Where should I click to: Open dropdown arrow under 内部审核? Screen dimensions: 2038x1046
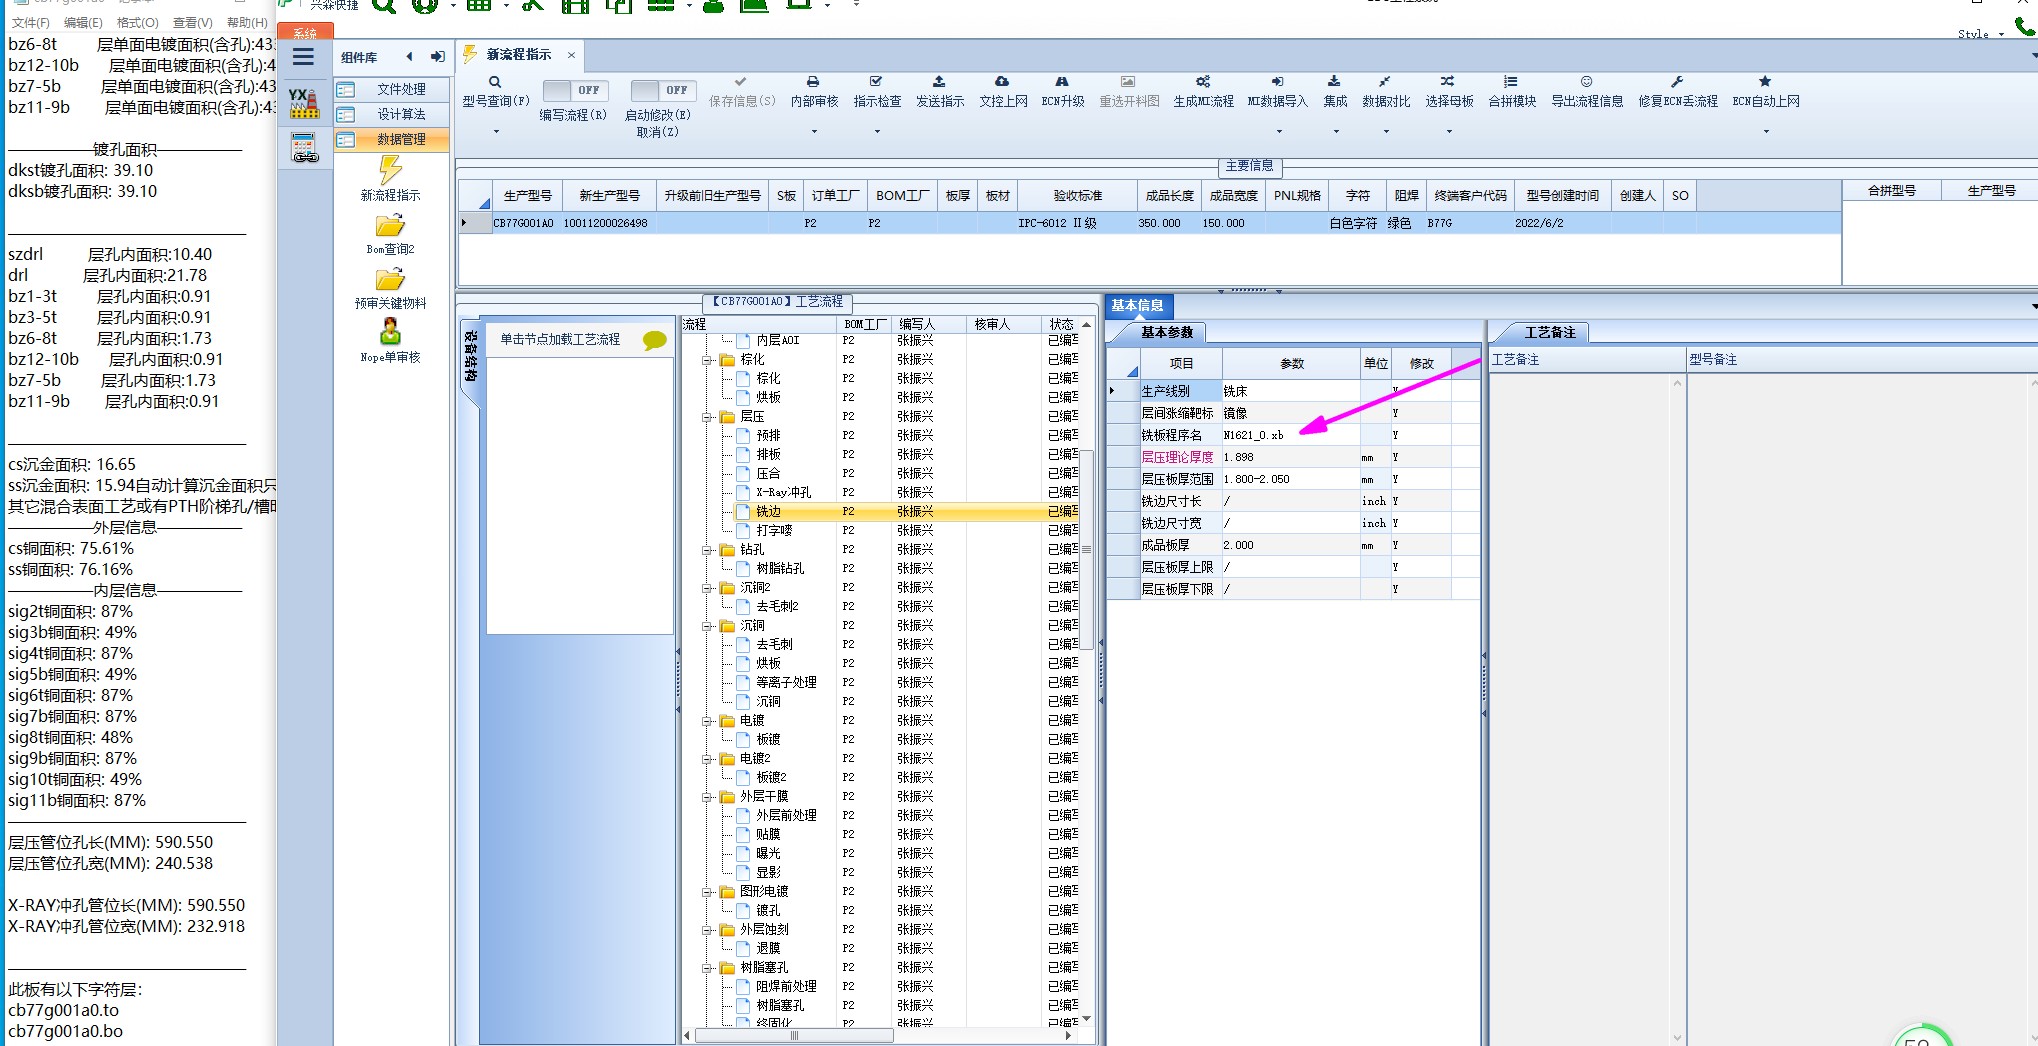(814, 131)
